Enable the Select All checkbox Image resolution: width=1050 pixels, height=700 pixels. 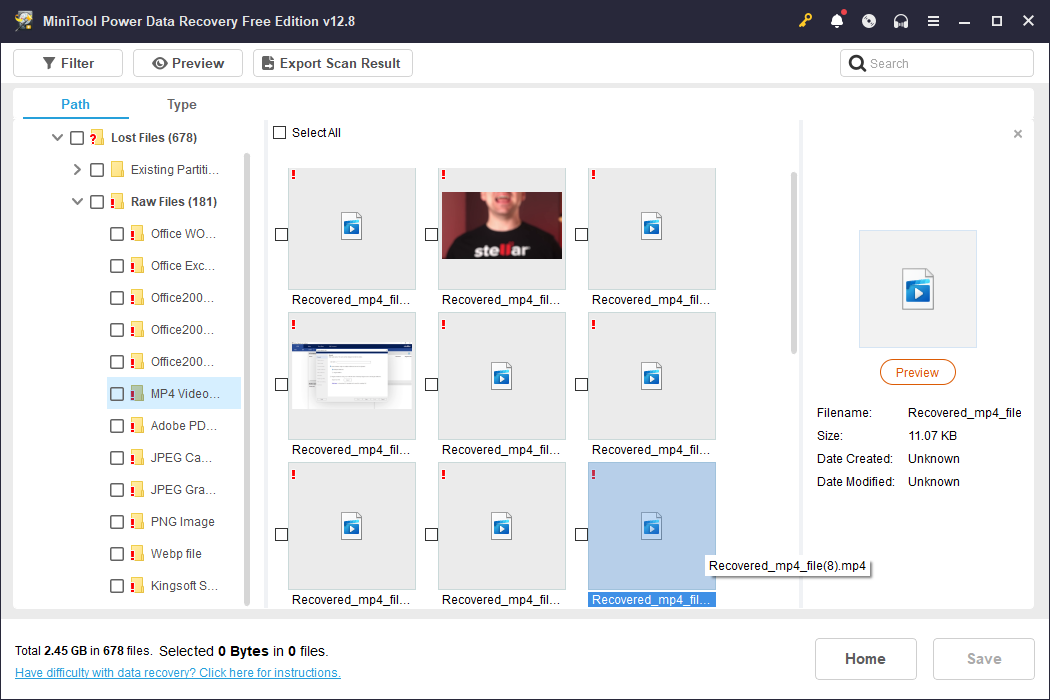coord(279,132)
